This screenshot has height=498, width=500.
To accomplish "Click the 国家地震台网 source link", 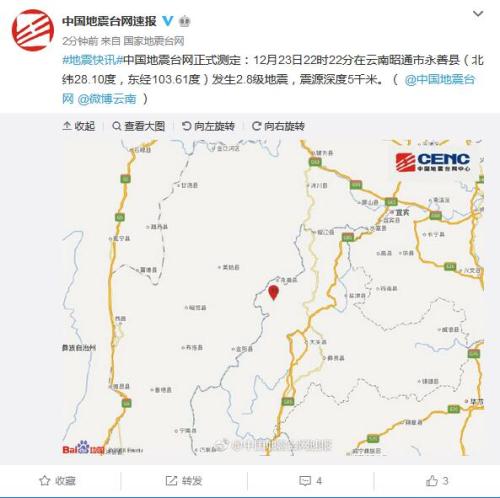I will click(154, 41).
